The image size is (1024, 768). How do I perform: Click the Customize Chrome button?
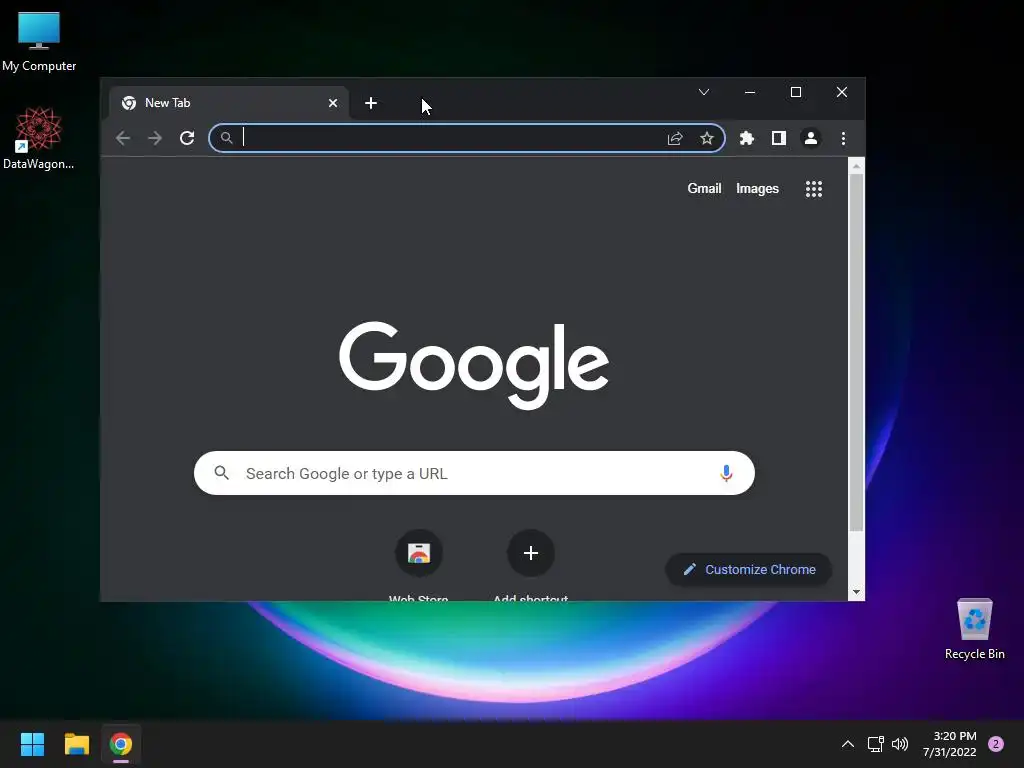point(748,569)
